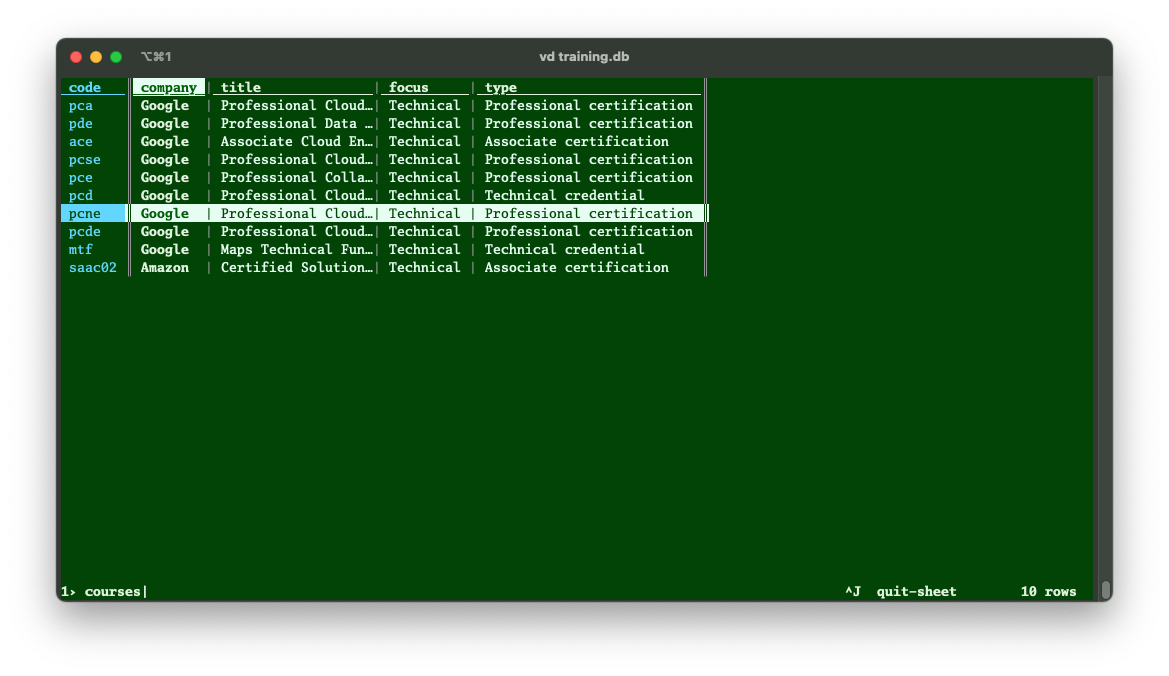The width and height of the screenshot is (1169, 676).
Task: Click the 'courses' sheet name in status bar
Action: pos(112,592)
